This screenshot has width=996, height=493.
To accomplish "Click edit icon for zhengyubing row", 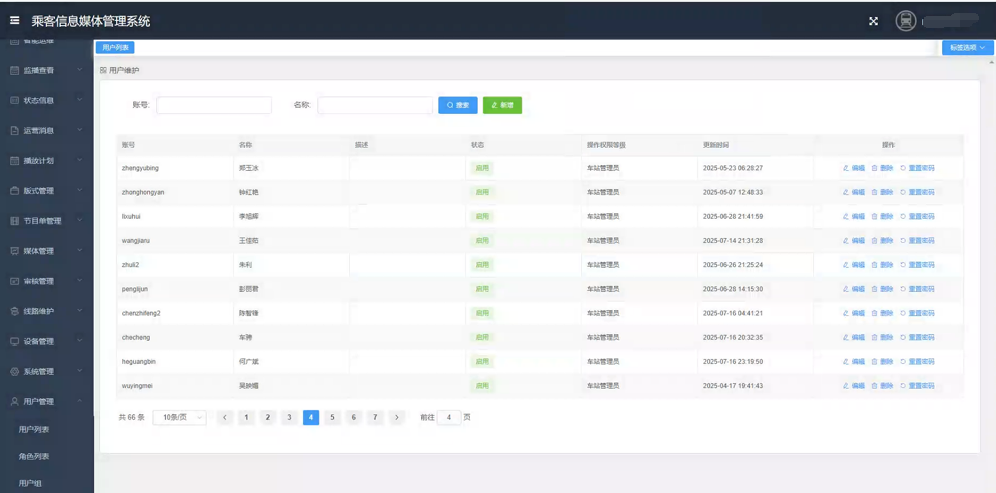I will [x=846, y=168].
